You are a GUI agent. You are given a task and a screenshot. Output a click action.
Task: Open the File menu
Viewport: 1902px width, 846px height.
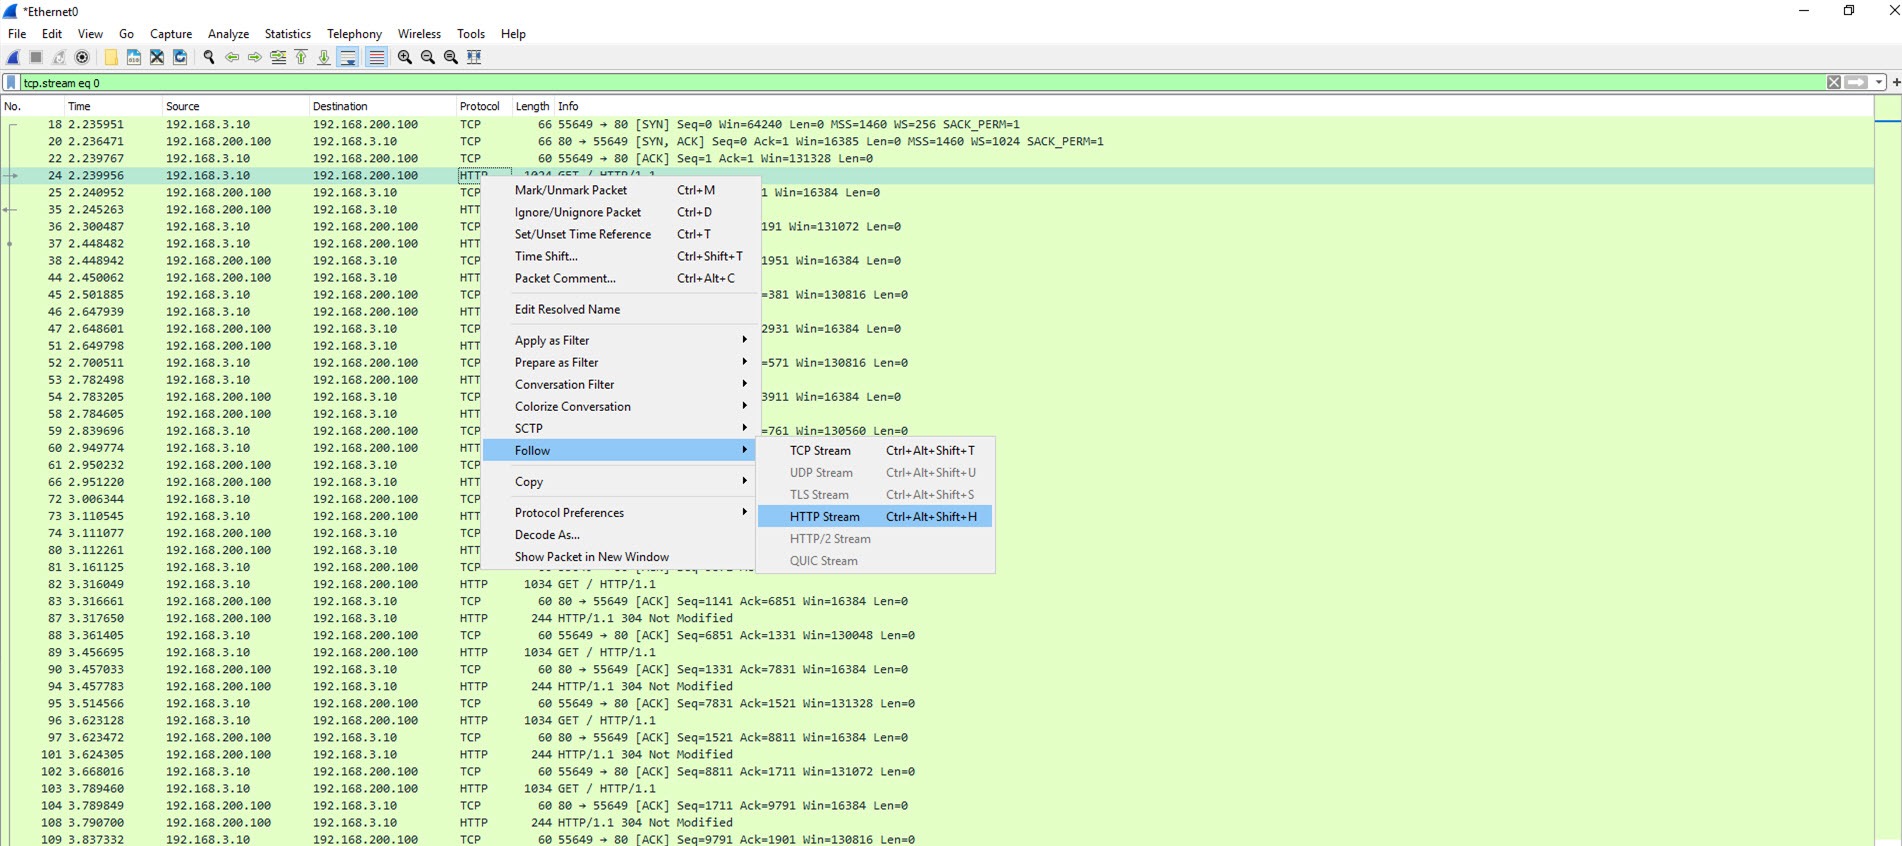17,34
